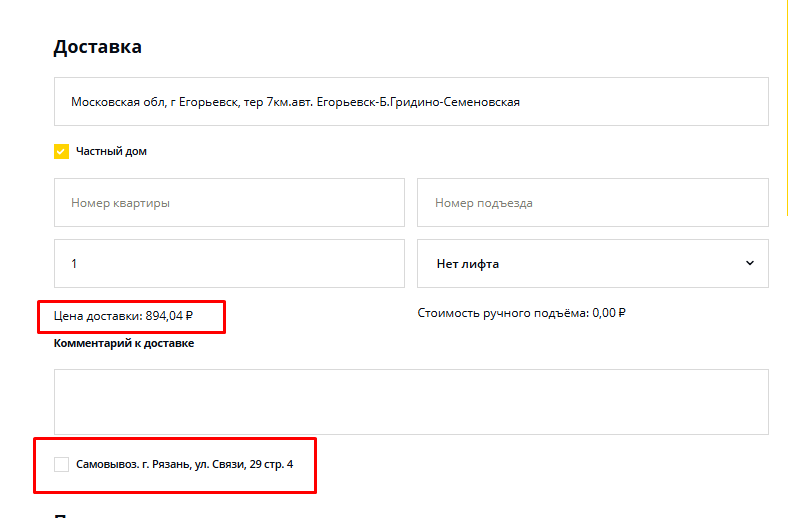Click the Самовывоз. г. Рязань, ул. Связи address label

coord(184,464)
